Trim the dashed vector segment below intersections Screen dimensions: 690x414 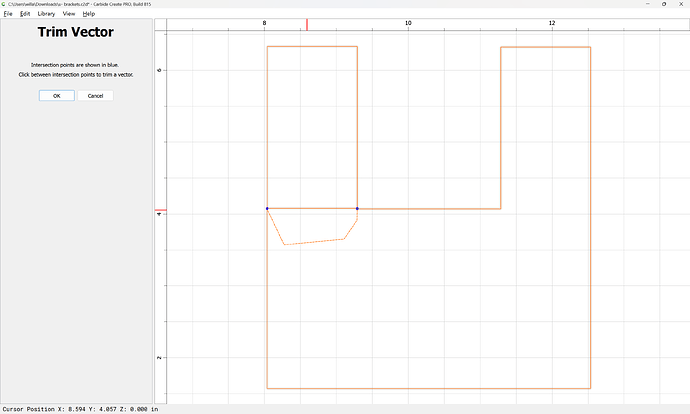(x=313, y=242)
